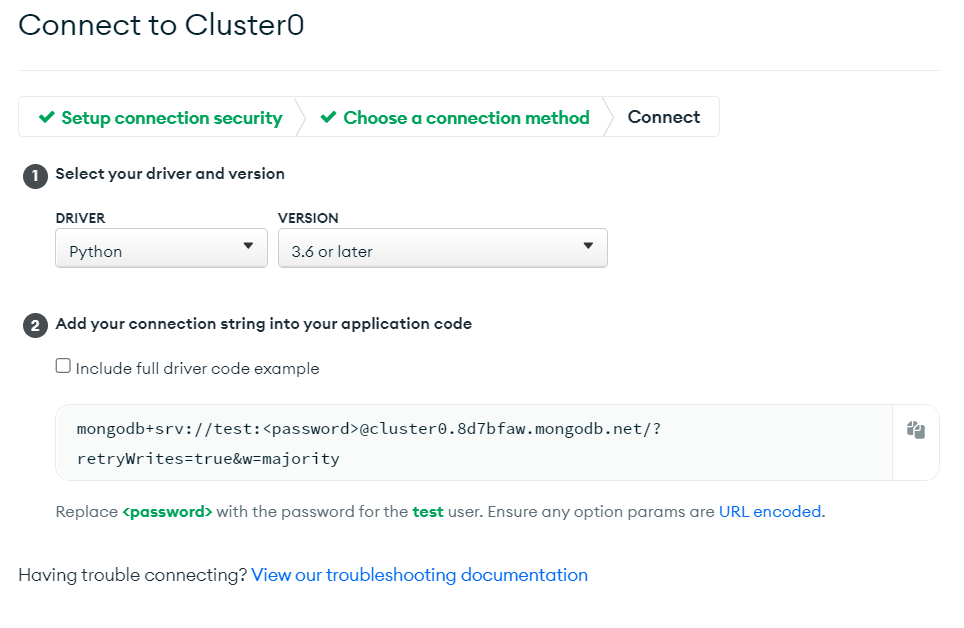
Task: Click the mongodb+srv connection string text
Action: [369, 443]
